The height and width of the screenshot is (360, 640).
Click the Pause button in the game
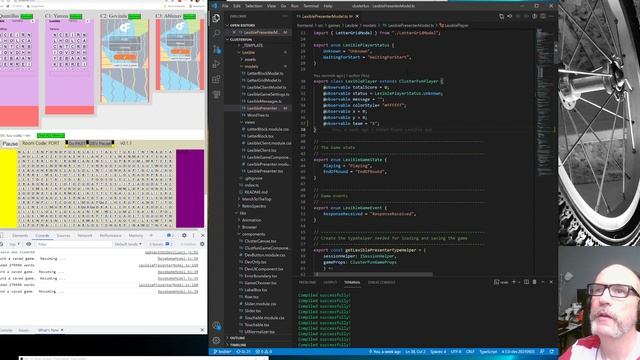pyautogui.click(x=10, y=144)
